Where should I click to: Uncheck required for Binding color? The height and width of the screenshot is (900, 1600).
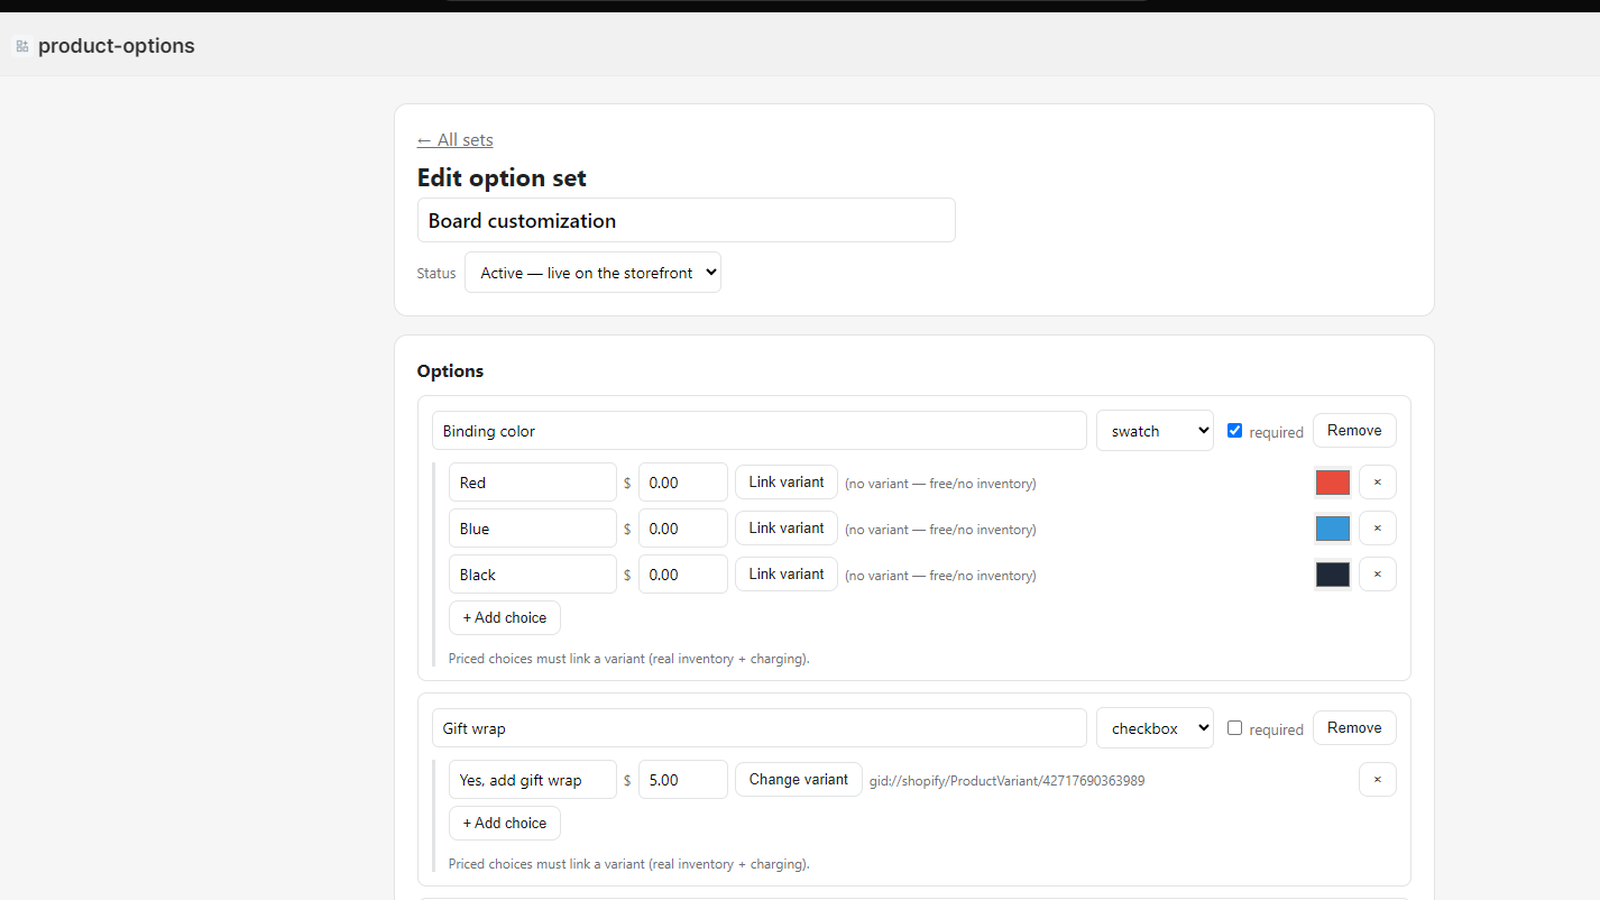click(1235, 430)
